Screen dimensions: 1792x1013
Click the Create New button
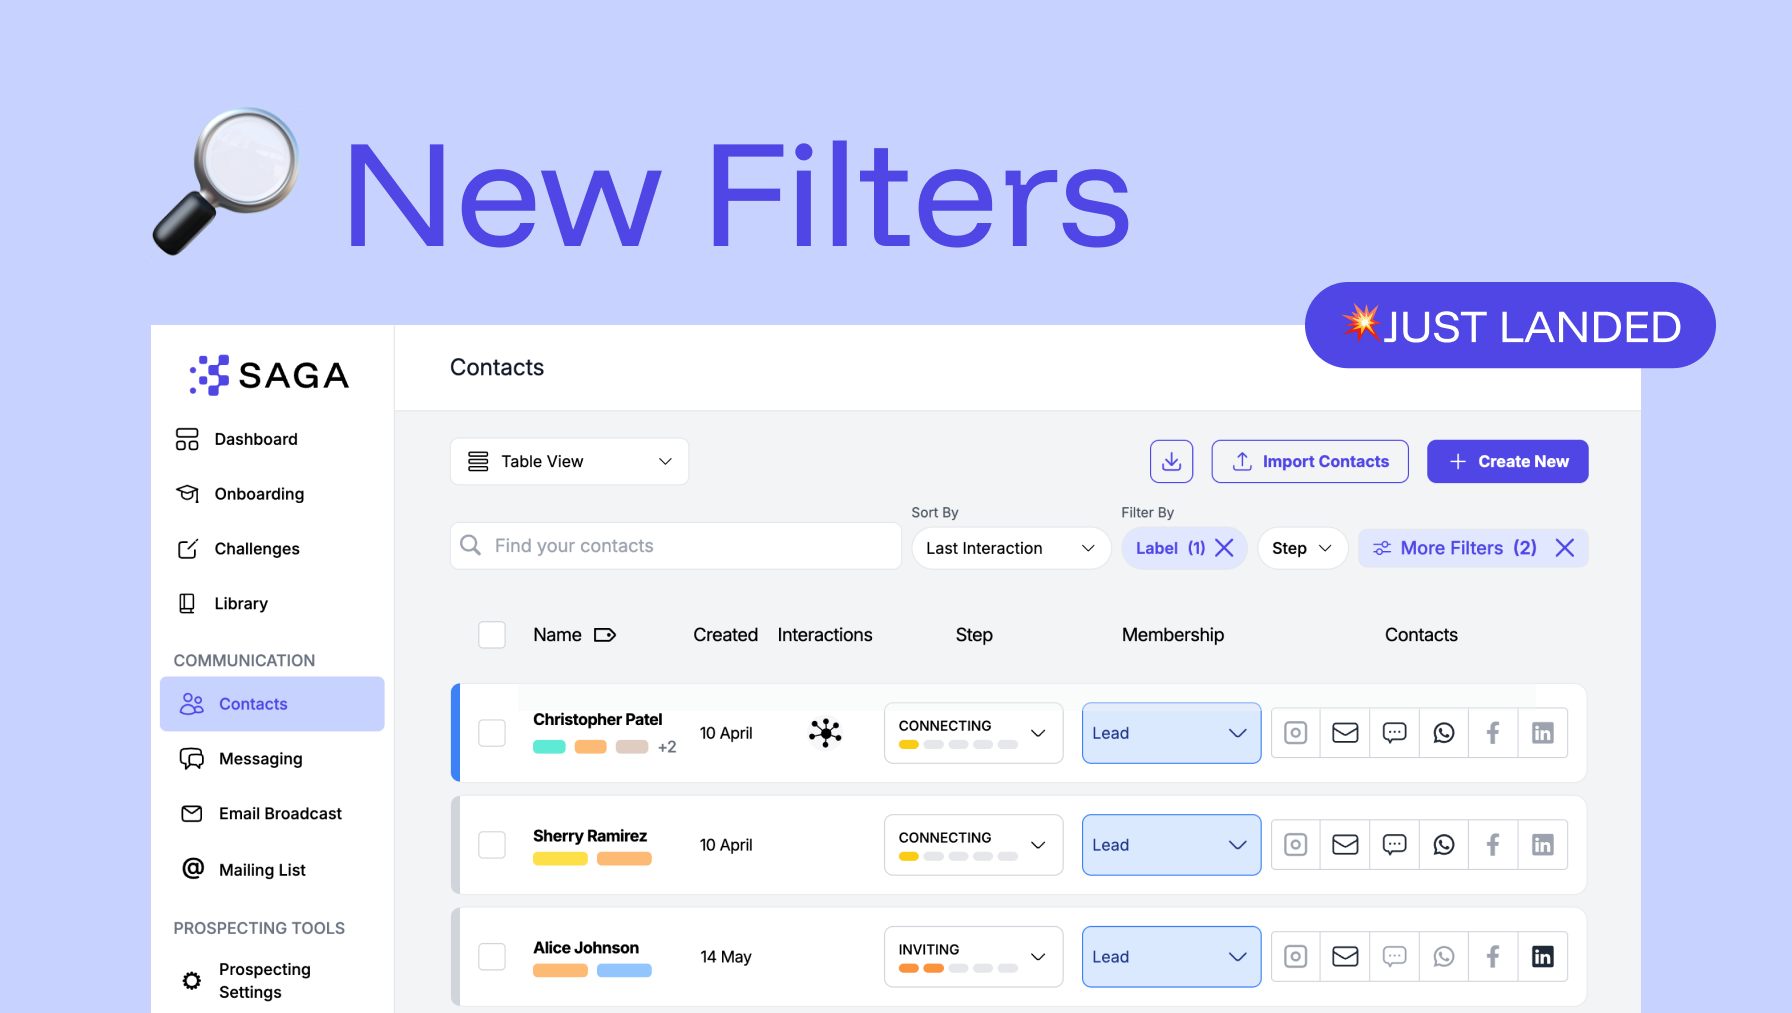pyautogui.click(x=1507, y=461)
